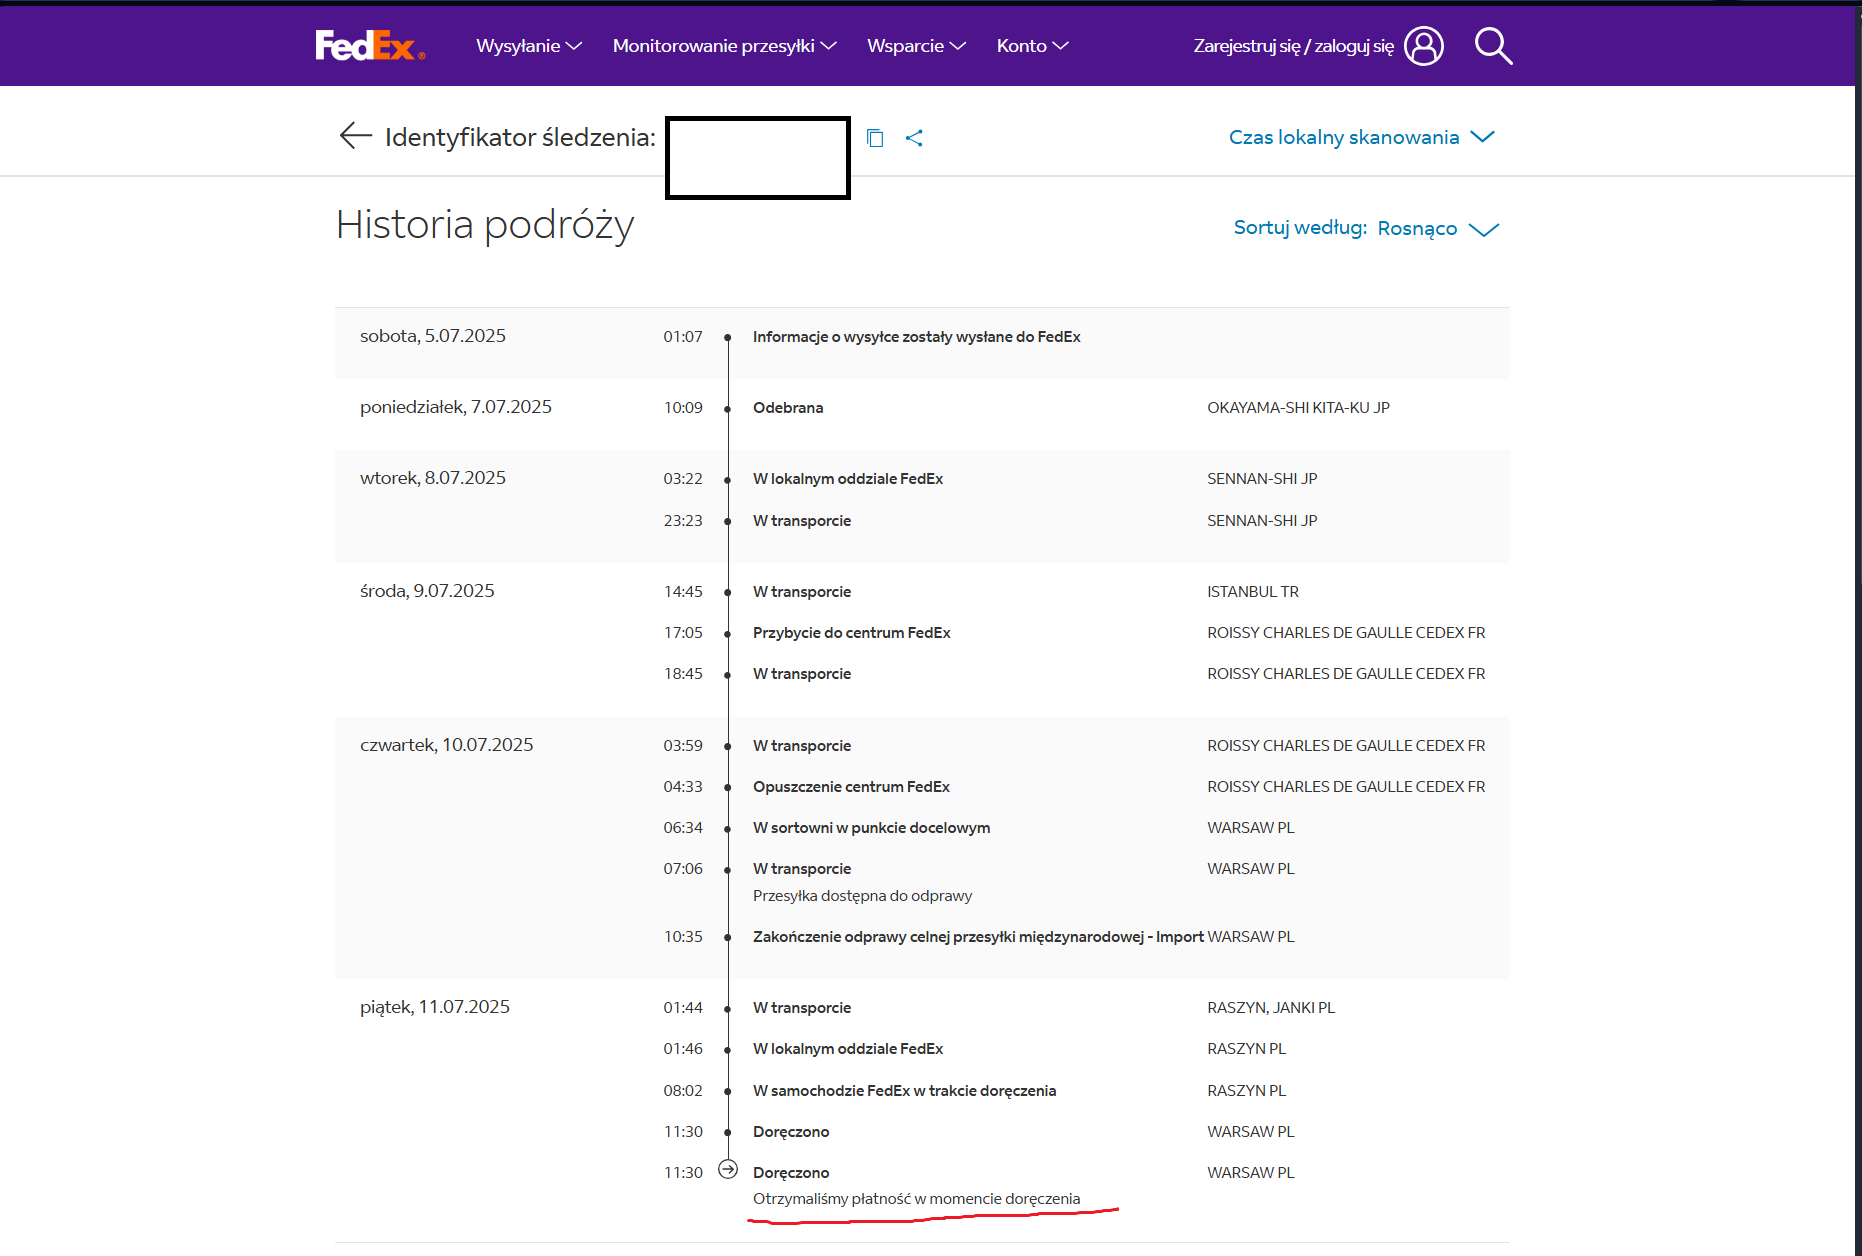This screenshot has height=1256, width=1862.
Task: Click the back arrow beside Identyfikator śledzenia
Action: coord(355,136)
